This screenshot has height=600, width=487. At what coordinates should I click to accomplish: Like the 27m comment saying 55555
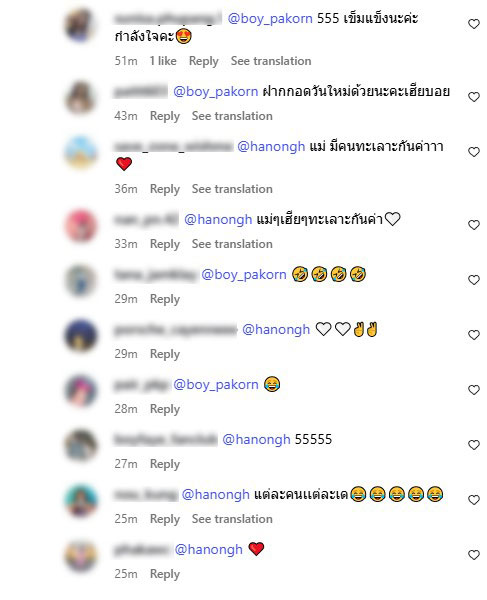474,445
